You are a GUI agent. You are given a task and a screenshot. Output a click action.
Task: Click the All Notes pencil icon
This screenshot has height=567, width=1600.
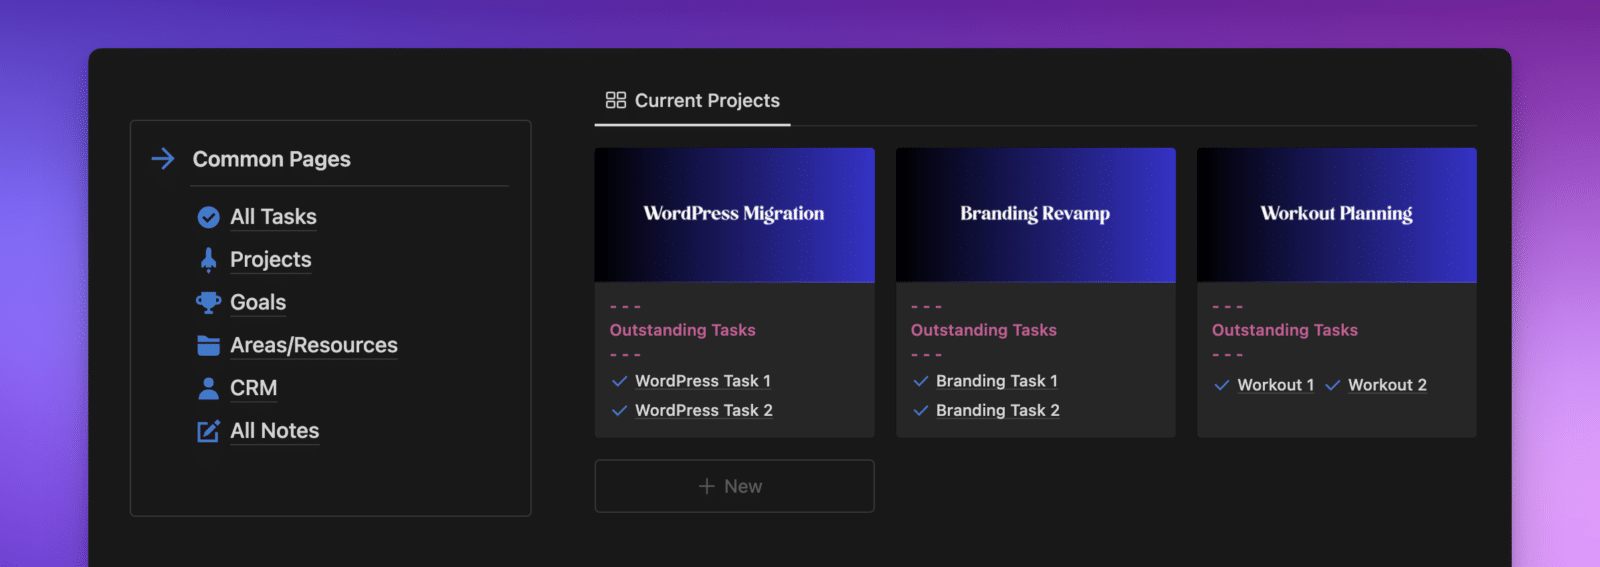(x=208, y=431)
